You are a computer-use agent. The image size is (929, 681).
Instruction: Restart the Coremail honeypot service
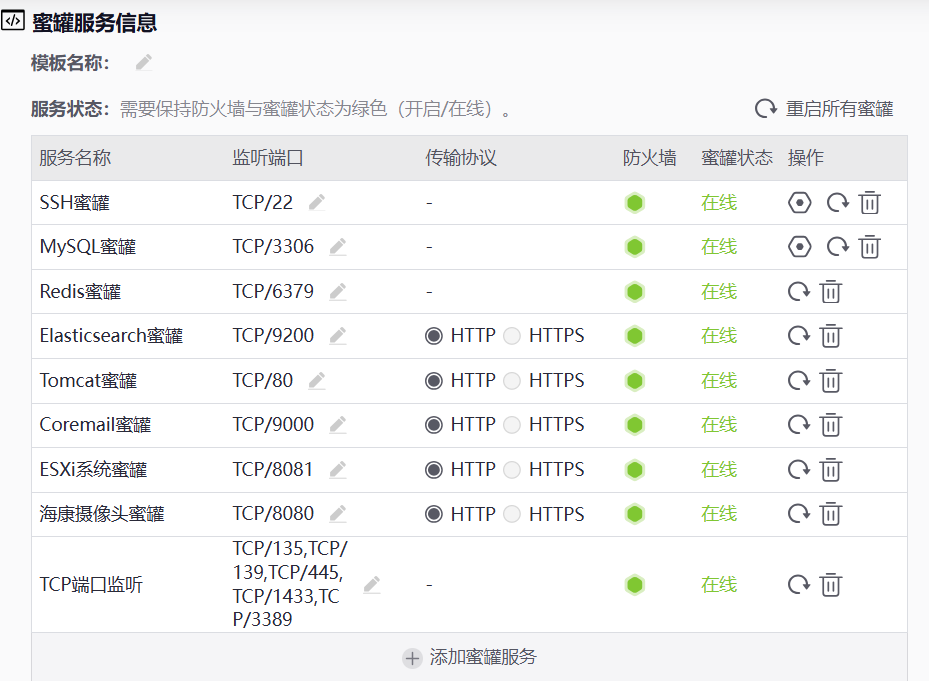799,424
